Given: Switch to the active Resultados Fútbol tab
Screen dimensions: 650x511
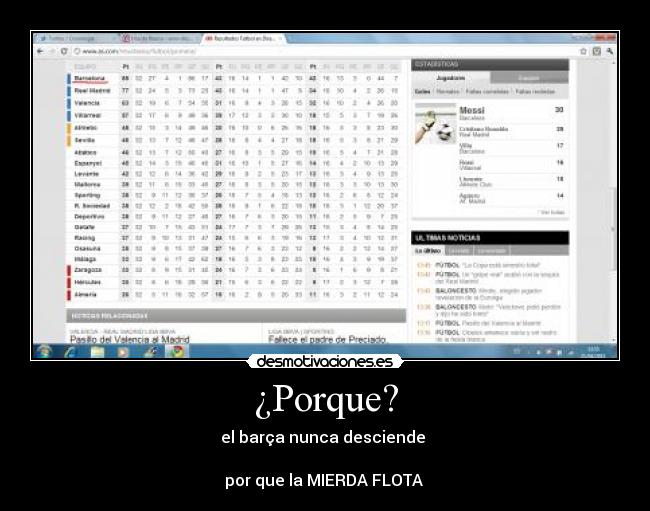Looking at the screenshot, I should [x=243, y=39].
